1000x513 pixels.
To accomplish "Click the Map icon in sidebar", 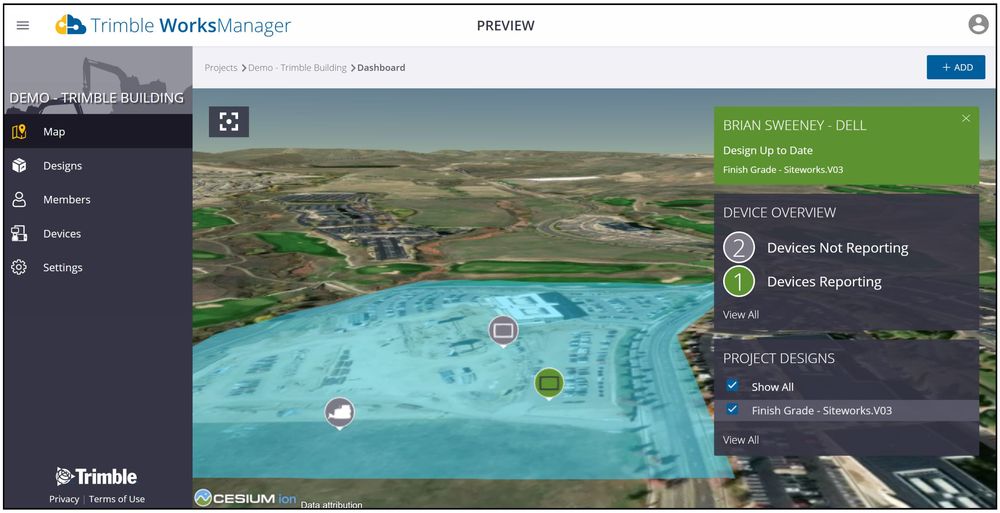I will pos(19,131).
